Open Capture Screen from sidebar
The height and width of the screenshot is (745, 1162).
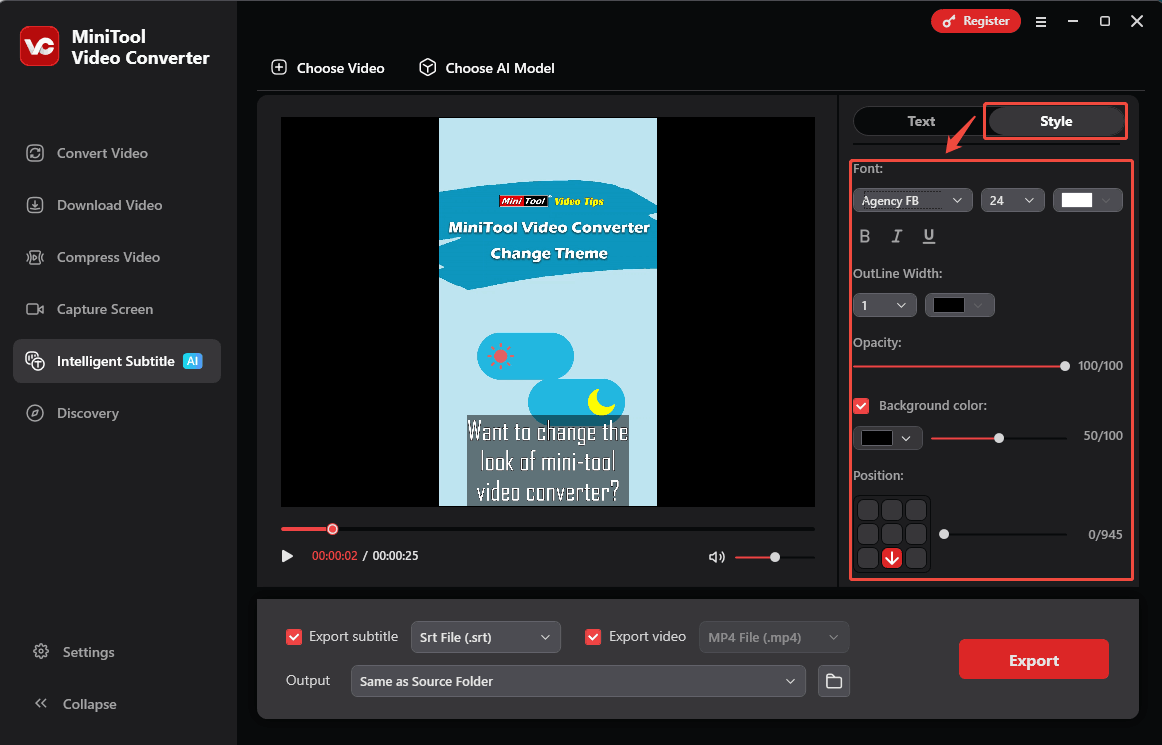(x=105, y=309)
